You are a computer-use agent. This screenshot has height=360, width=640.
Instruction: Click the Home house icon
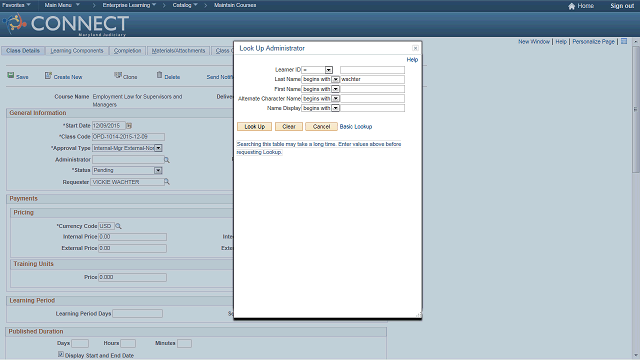click(571, 6)
